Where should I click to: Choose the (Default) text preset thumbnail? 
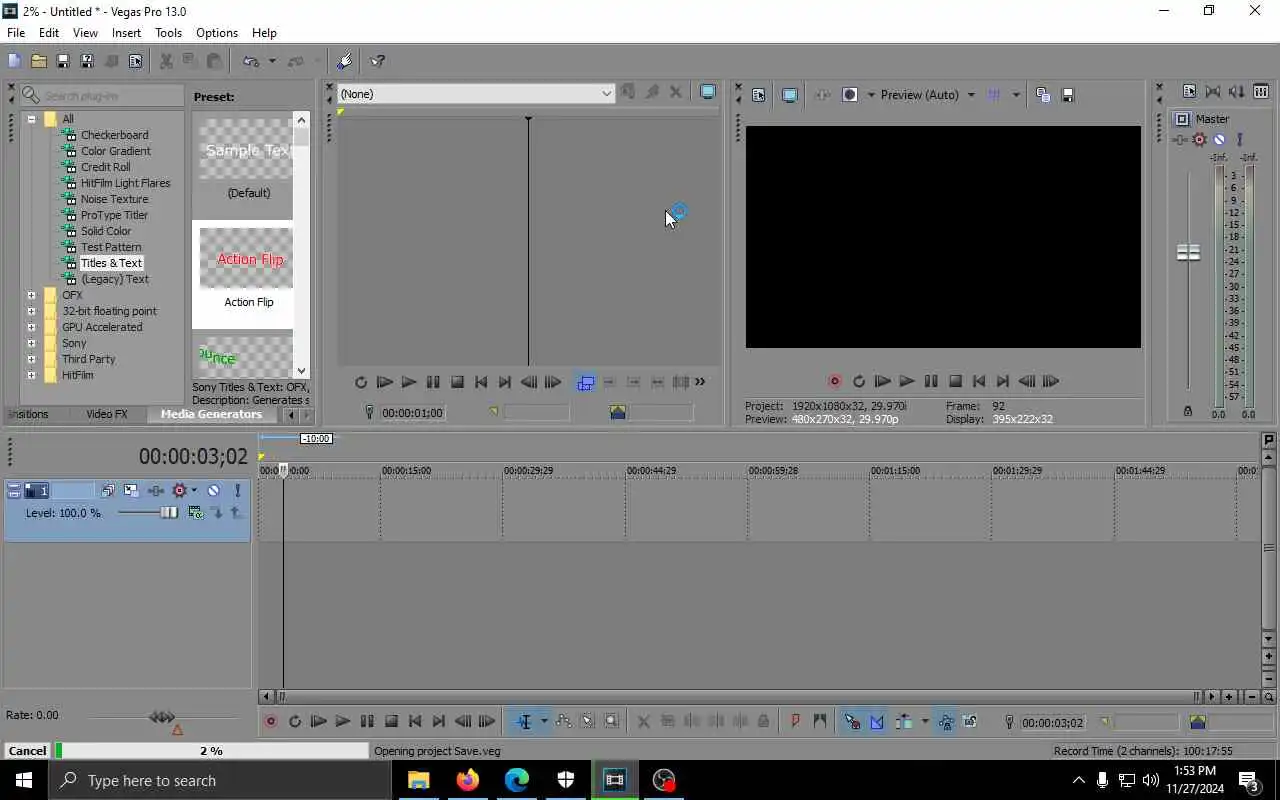point(246,150)
